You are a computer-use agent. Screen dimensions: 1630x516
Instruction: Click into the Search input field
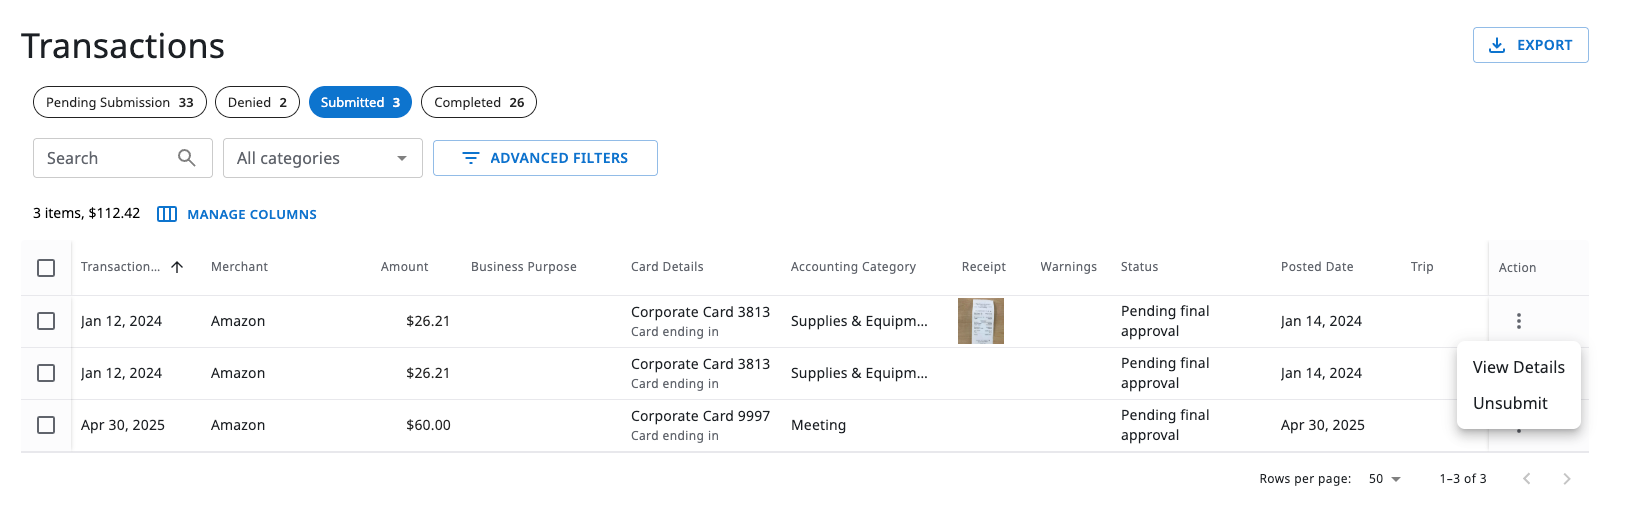click(x=105, y=158)
